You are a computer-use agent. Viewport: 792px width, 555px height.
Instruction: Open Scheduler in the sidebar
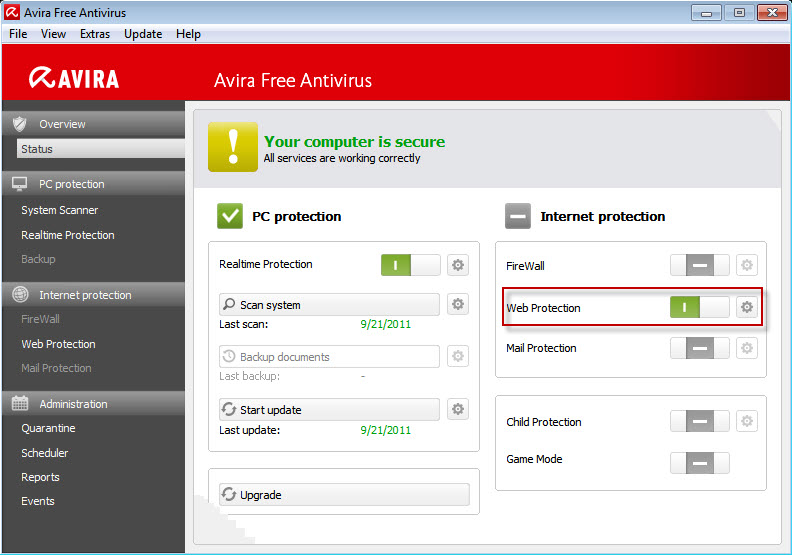[44, 453]
